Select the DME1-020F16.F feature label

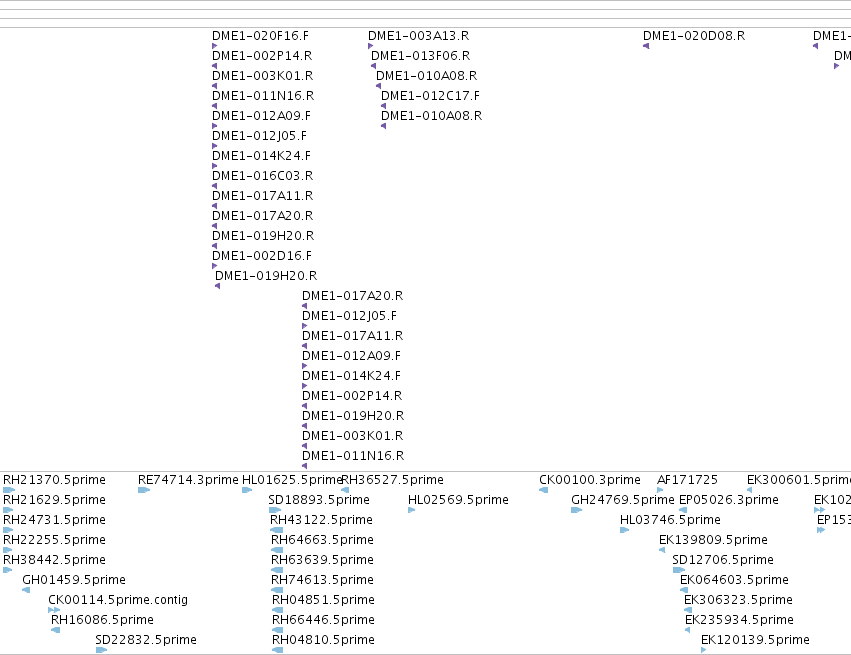coord(261,36)
